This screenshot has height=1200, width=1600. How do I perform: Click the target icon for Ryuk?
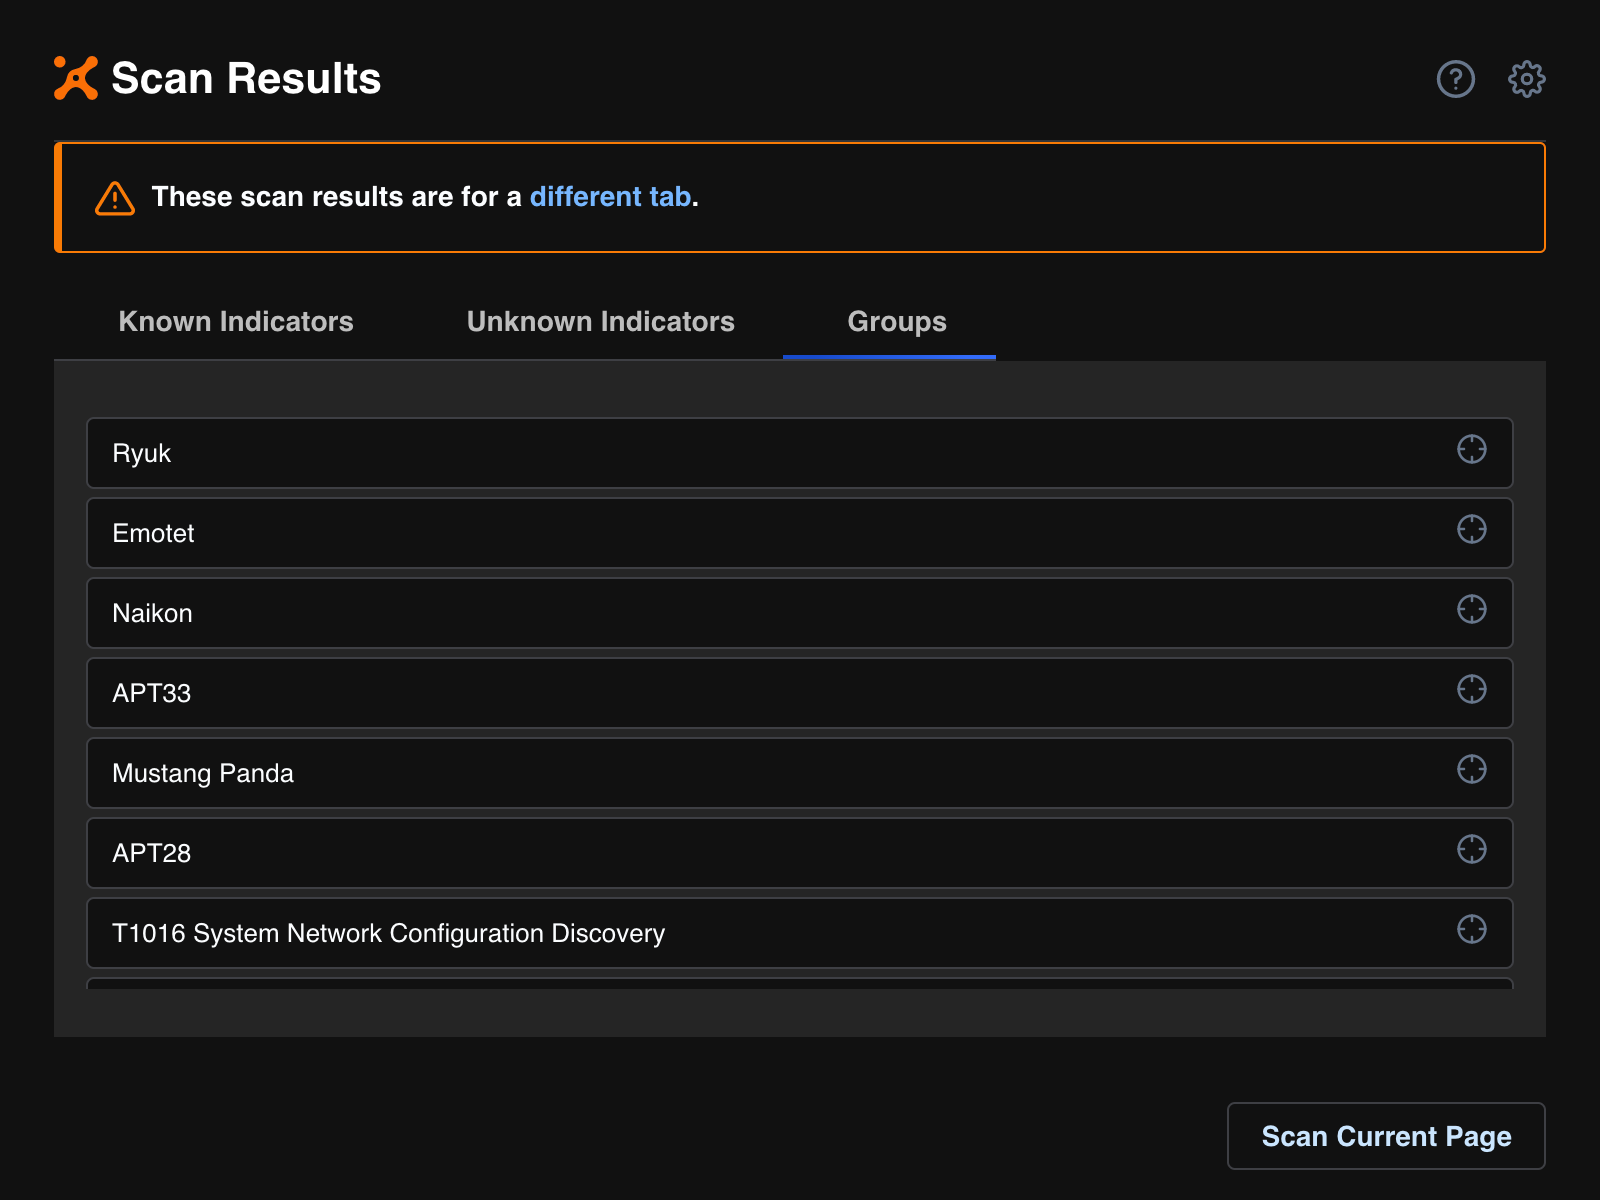1471,450
